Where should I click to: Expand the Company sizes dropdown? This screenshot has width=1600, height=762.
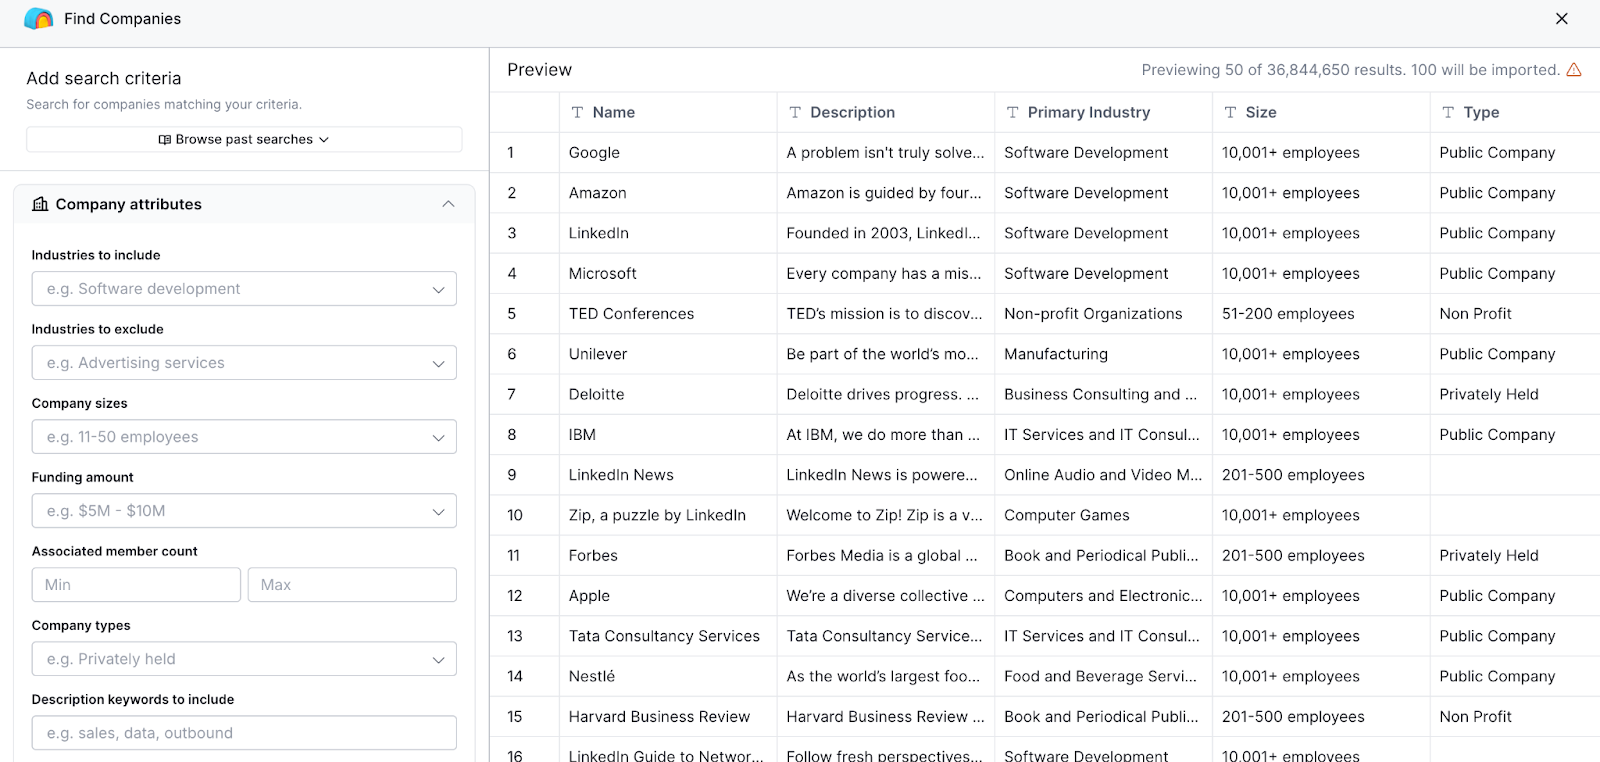[x=244, y=437]
